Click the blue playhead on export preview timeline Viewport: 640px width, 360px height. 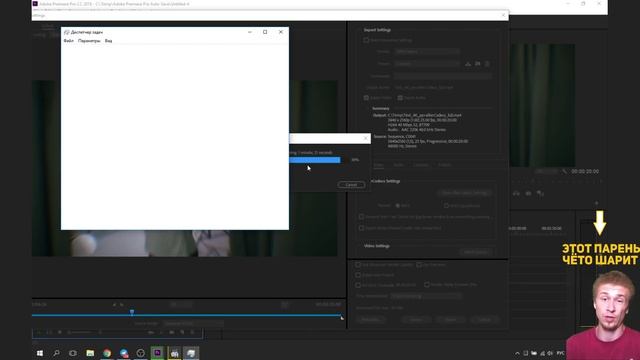tap(132, 312)
